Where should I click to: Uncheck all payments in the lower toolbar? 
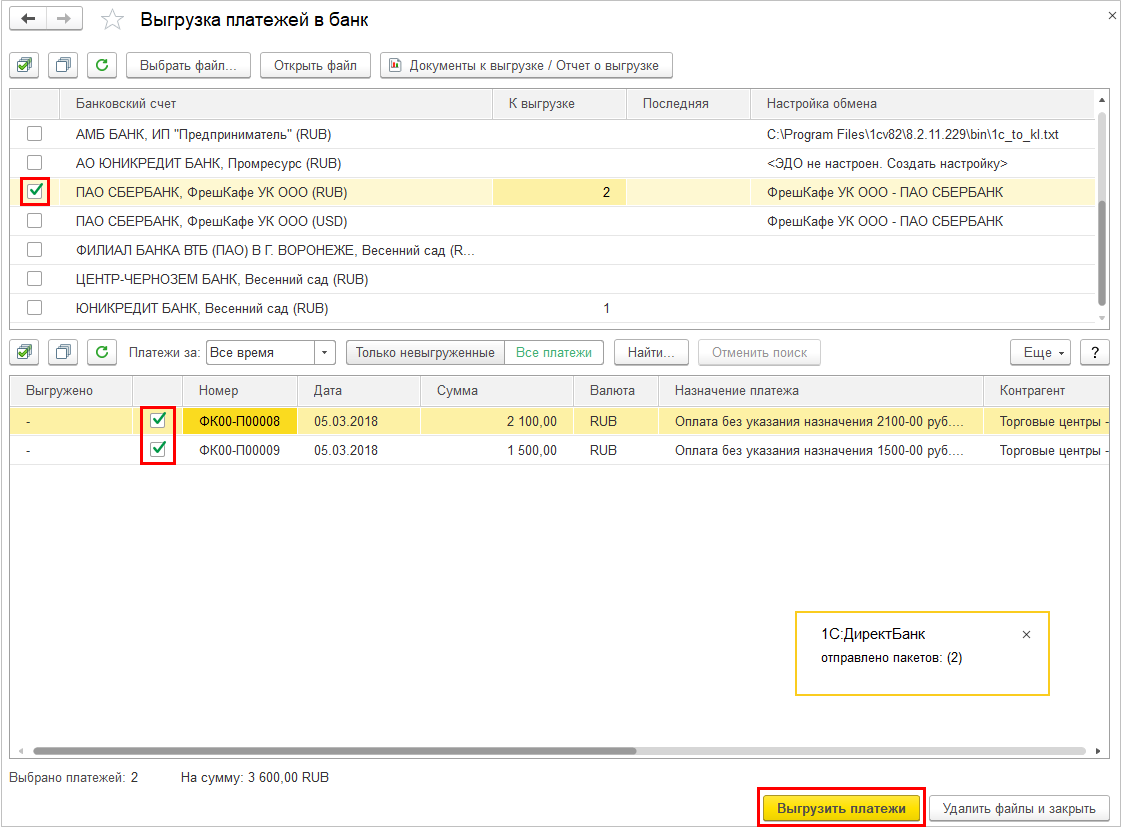pos(63,352)
